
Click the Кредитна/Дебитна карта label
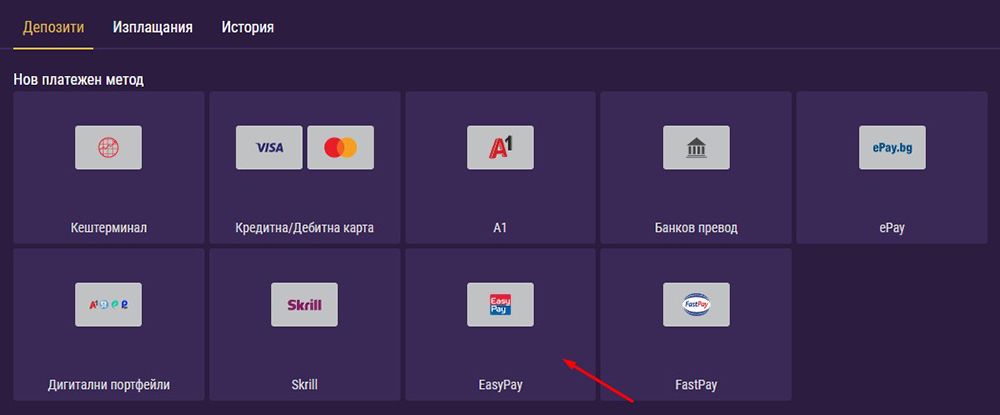pyautogui.click(x=304, y=227)
